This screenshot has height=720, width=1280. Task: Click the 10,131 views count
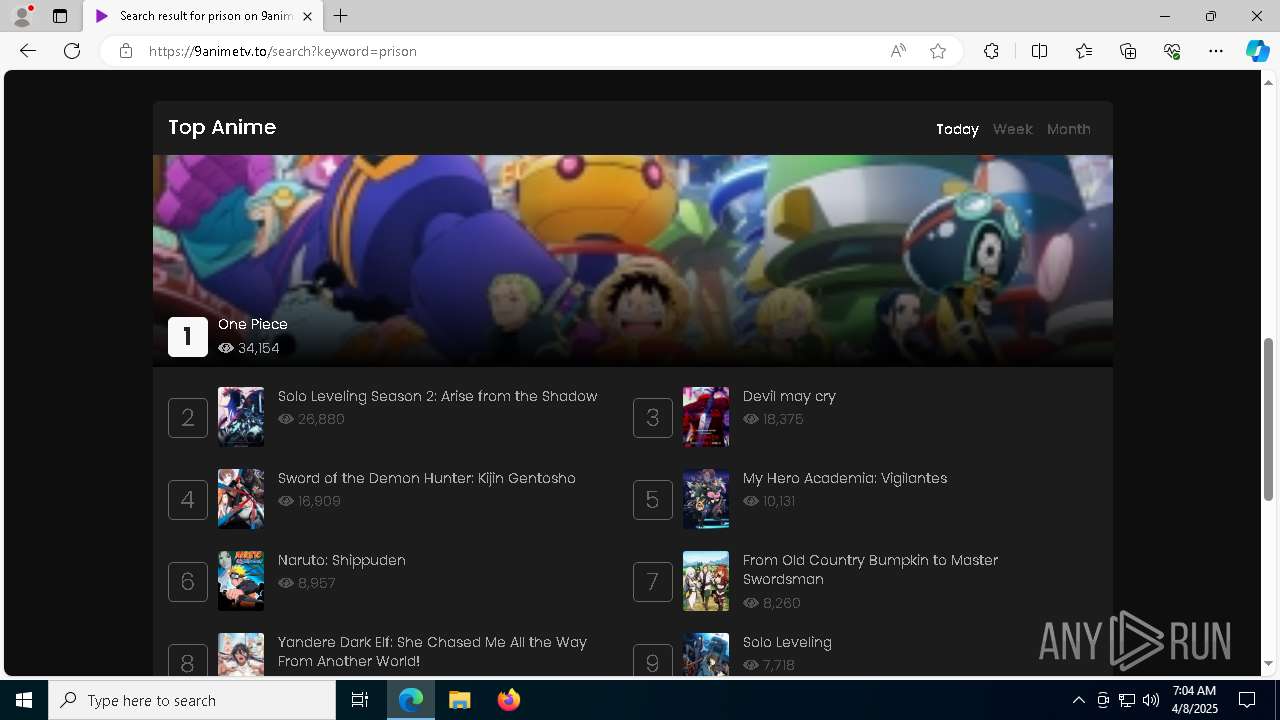[769, 501]
